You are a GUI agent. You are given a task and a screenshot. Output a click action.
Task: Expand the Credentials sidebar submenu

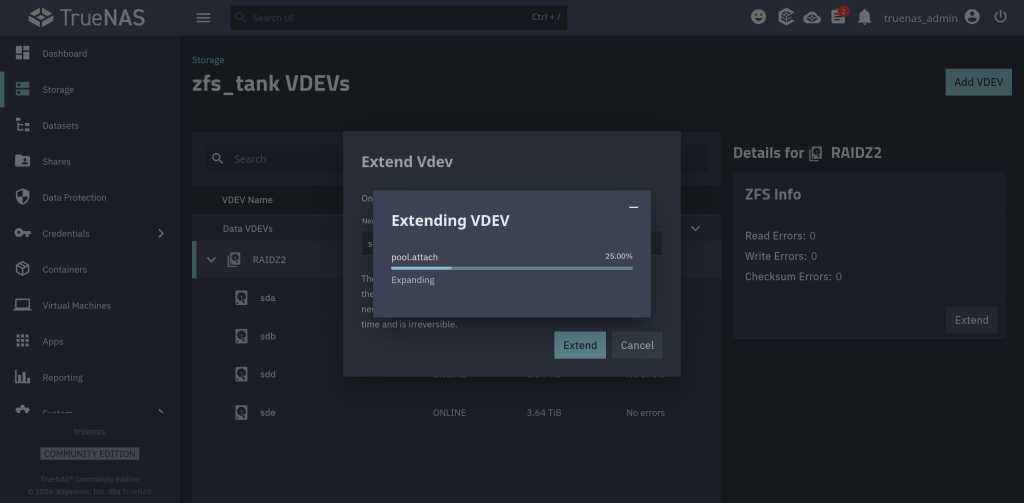pos(161,234)
